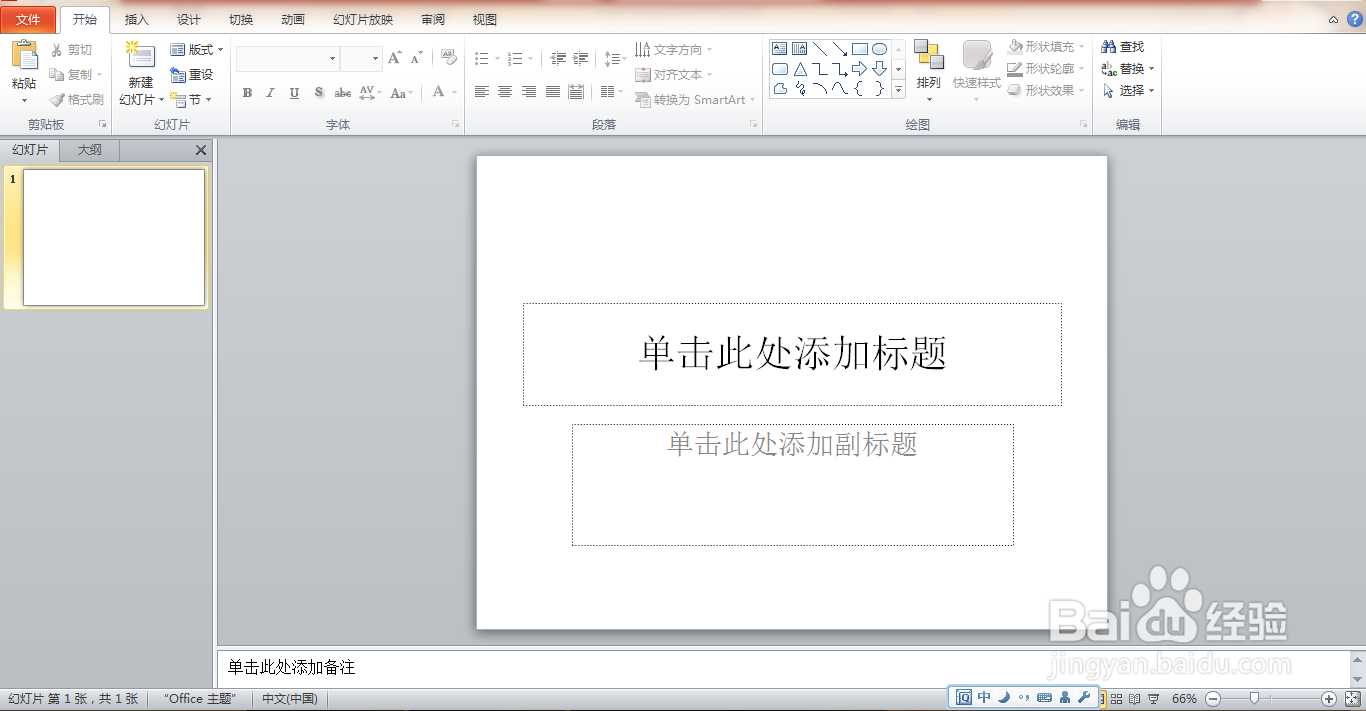
Task: Select the Arrow line shape
Action: (x=840, y=48)
